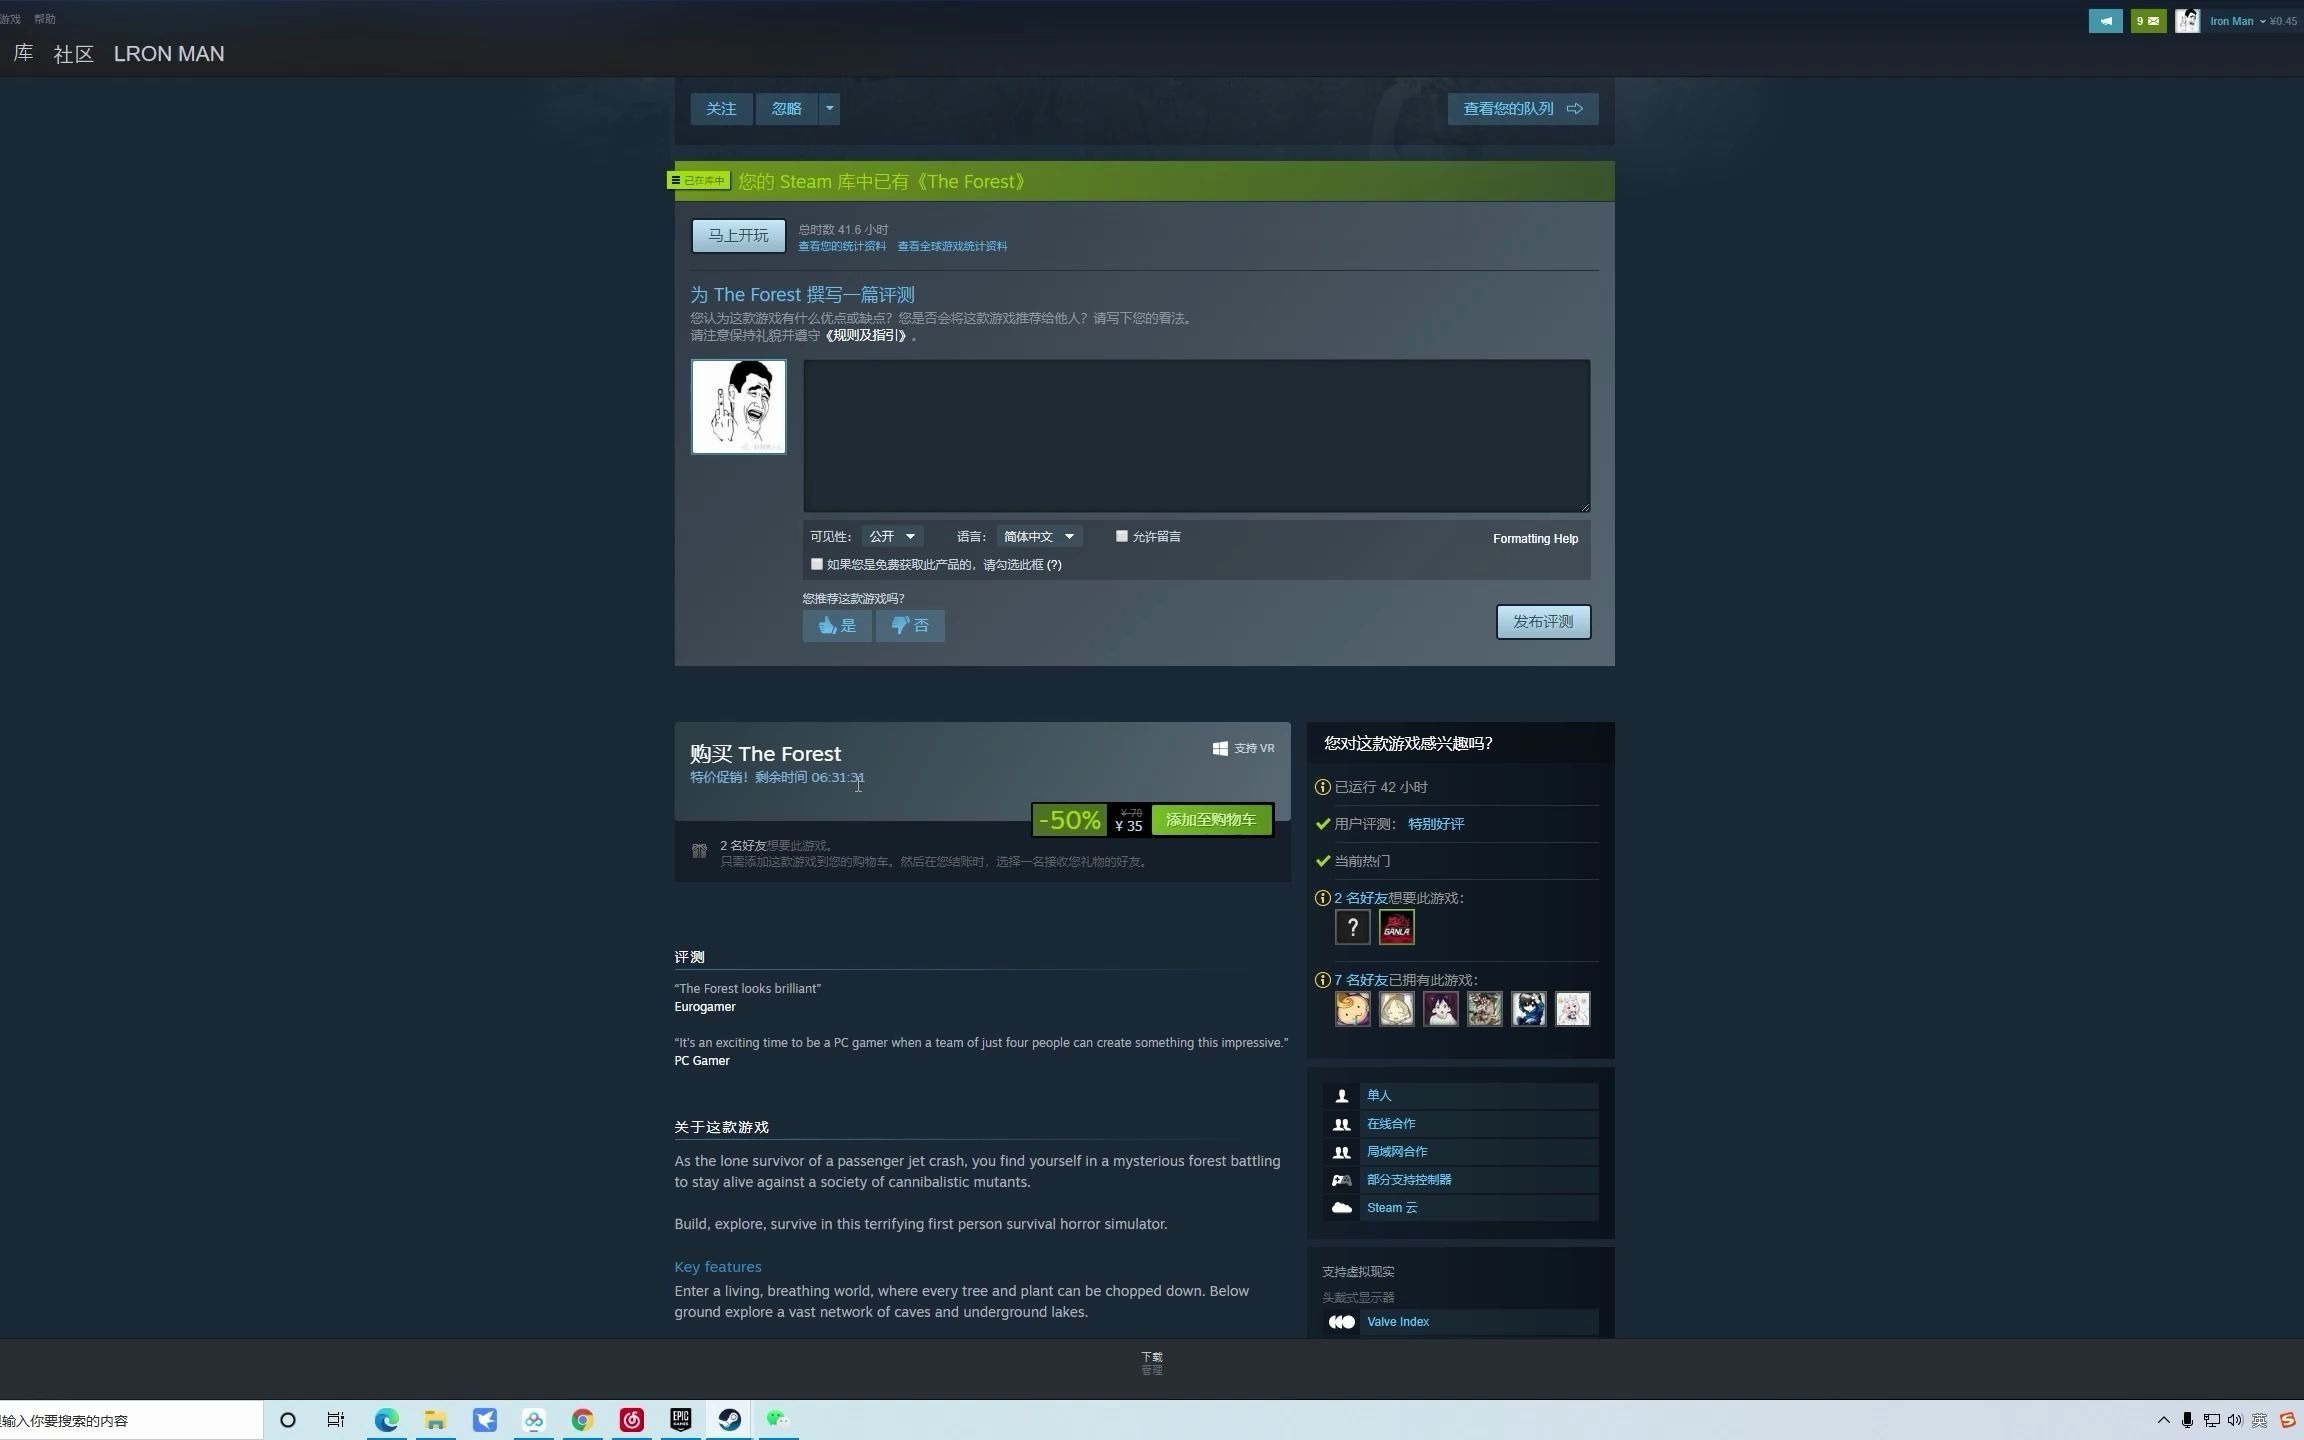This screenshot has height=1440, width=2304.
Task: Select the thumbs-up 是 recommendation
Action: tap(836, 625)
